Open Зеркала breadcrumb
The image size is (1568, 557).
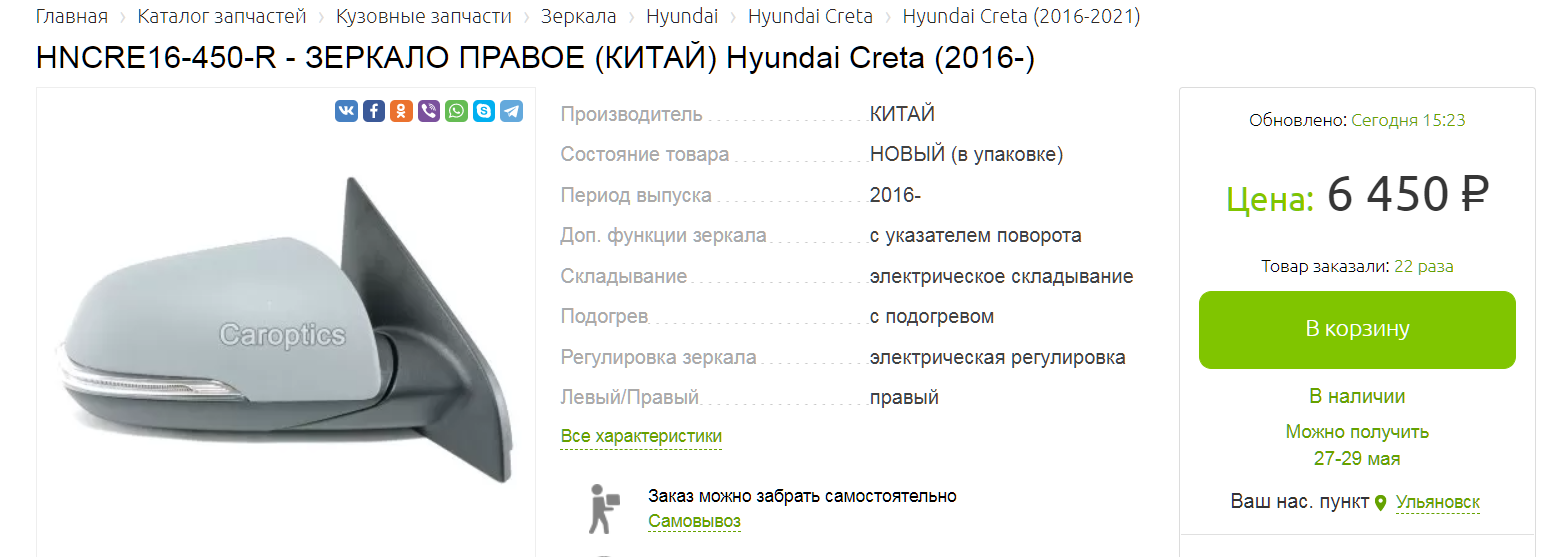pyautogui.click(x=579, y=16)
